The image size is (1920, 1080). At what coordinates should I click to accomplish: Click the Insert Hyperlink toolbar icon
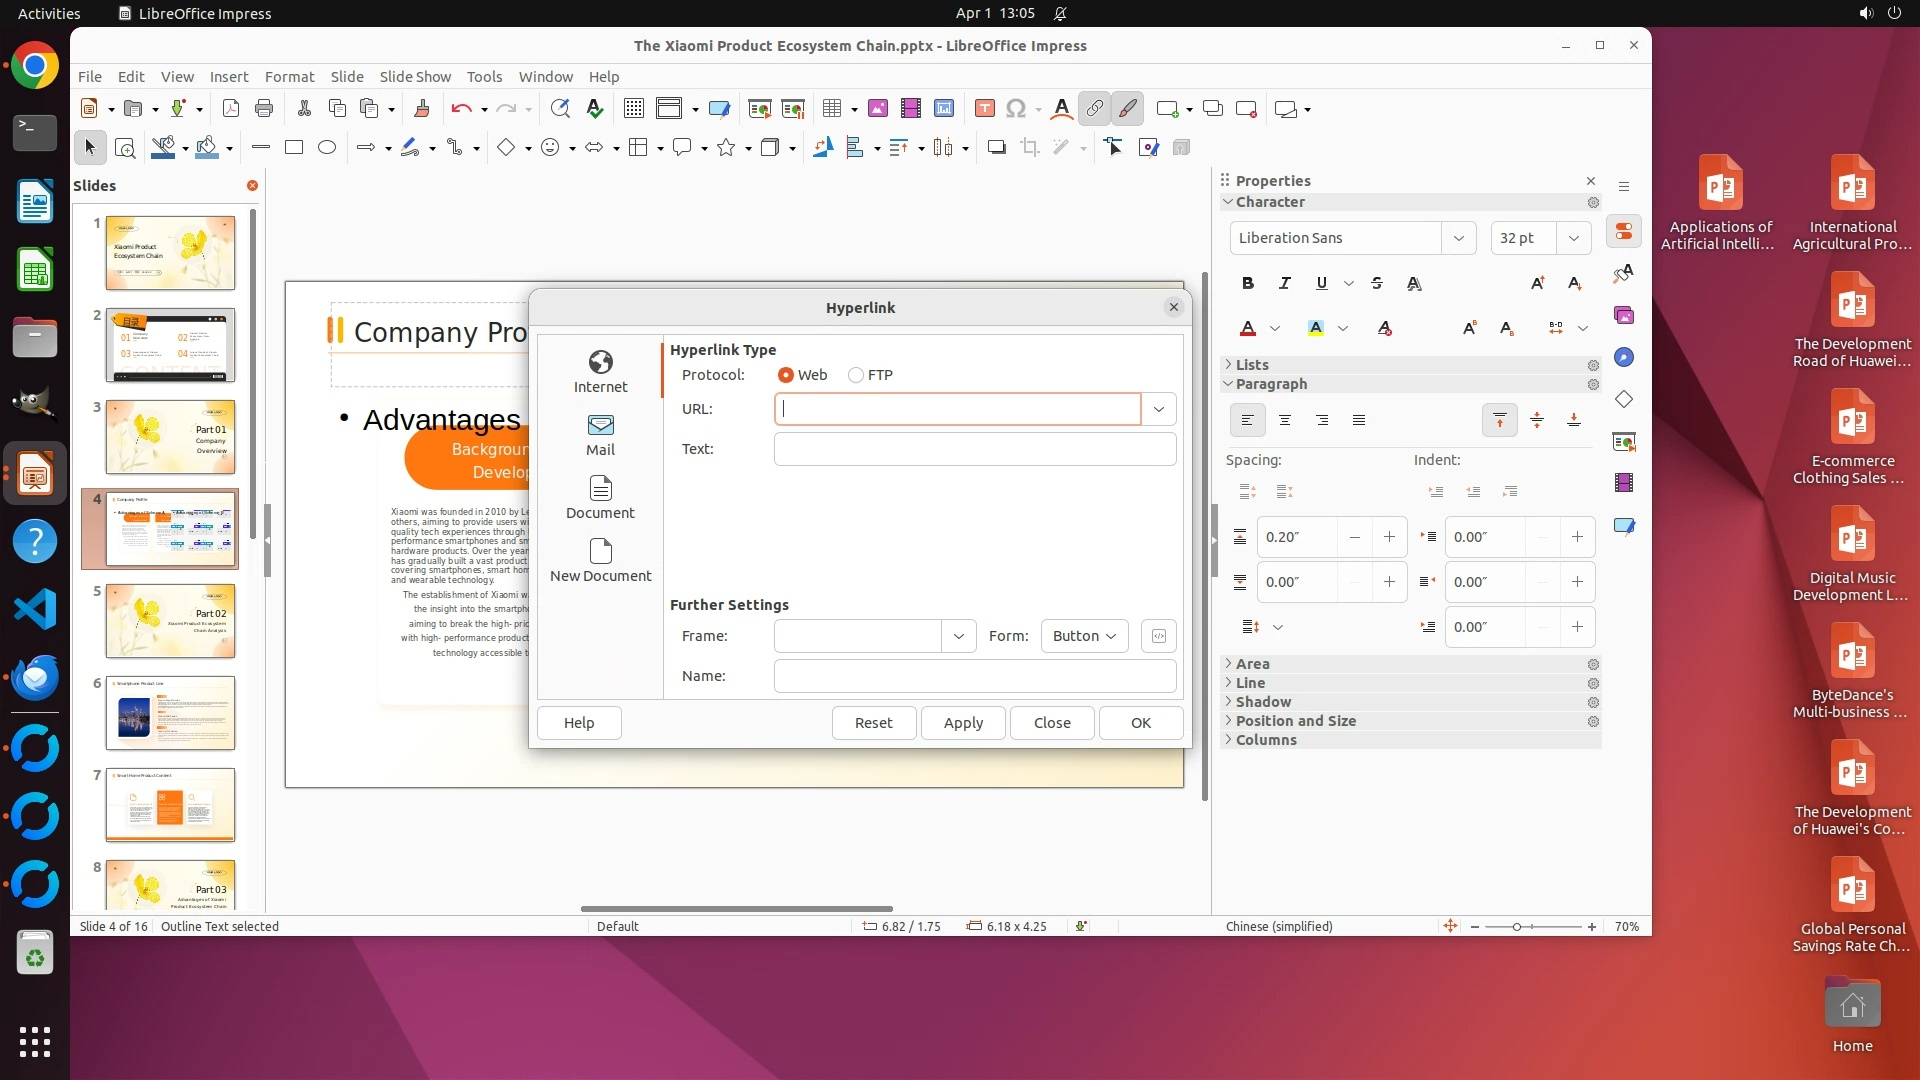click(1094, 108)
